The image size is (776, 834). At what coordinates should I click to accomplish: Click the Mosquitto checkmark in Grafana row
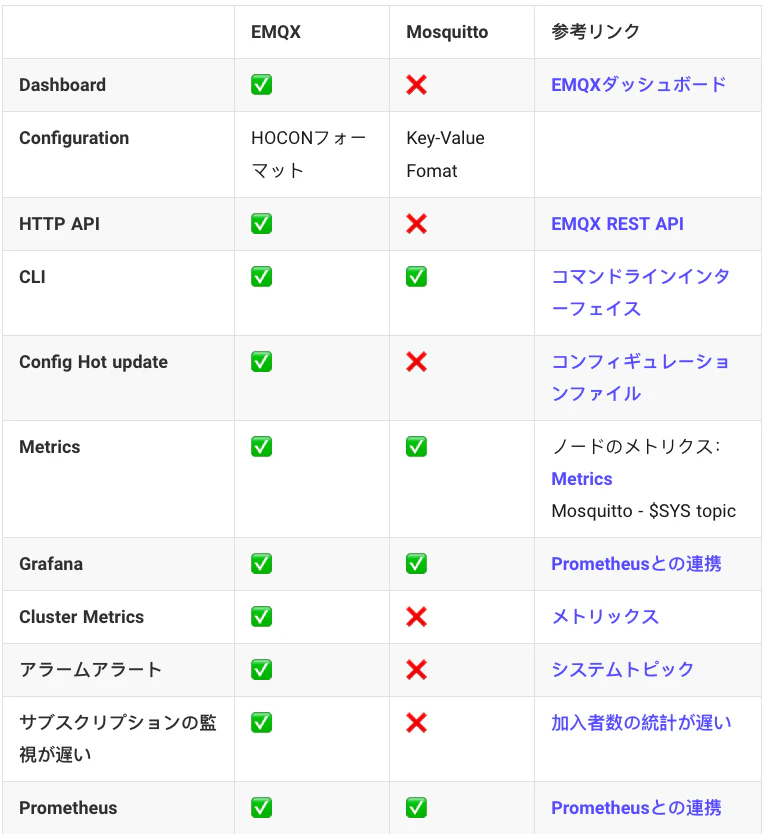click(416, 564)
